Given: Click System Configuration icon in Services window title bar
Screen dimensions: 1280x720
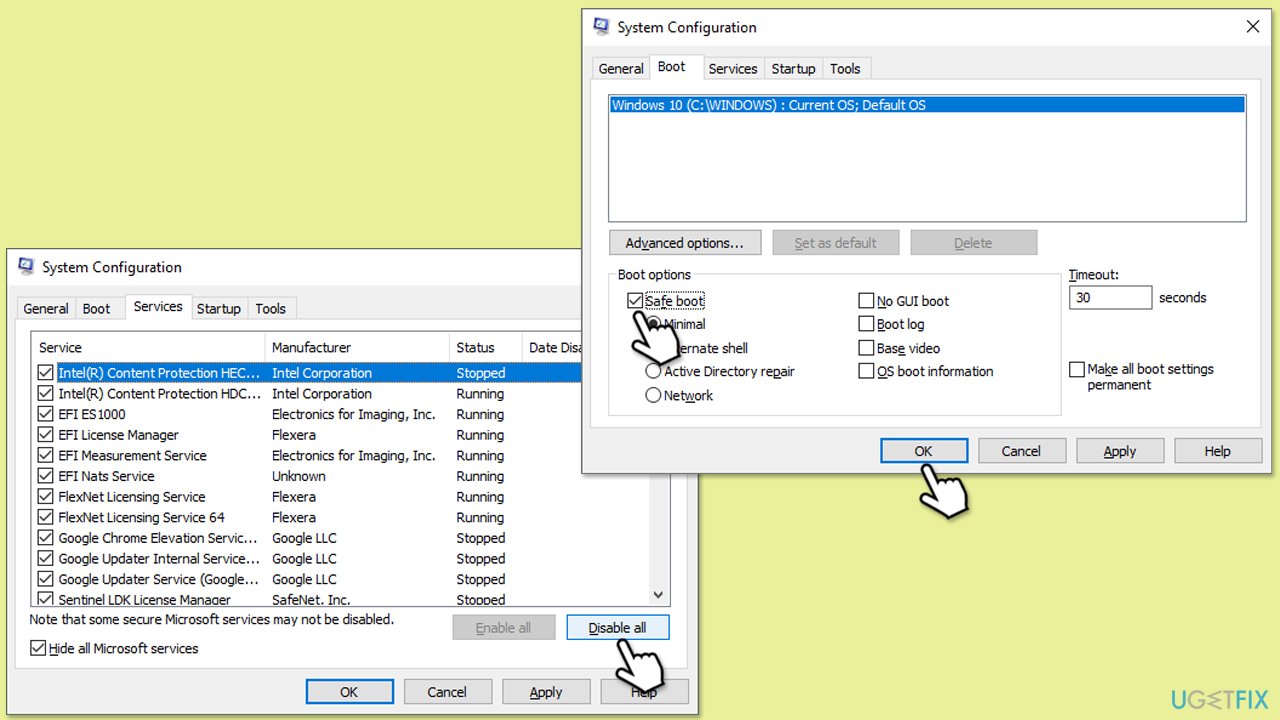Looking at the screenshot, I should 26,267.
